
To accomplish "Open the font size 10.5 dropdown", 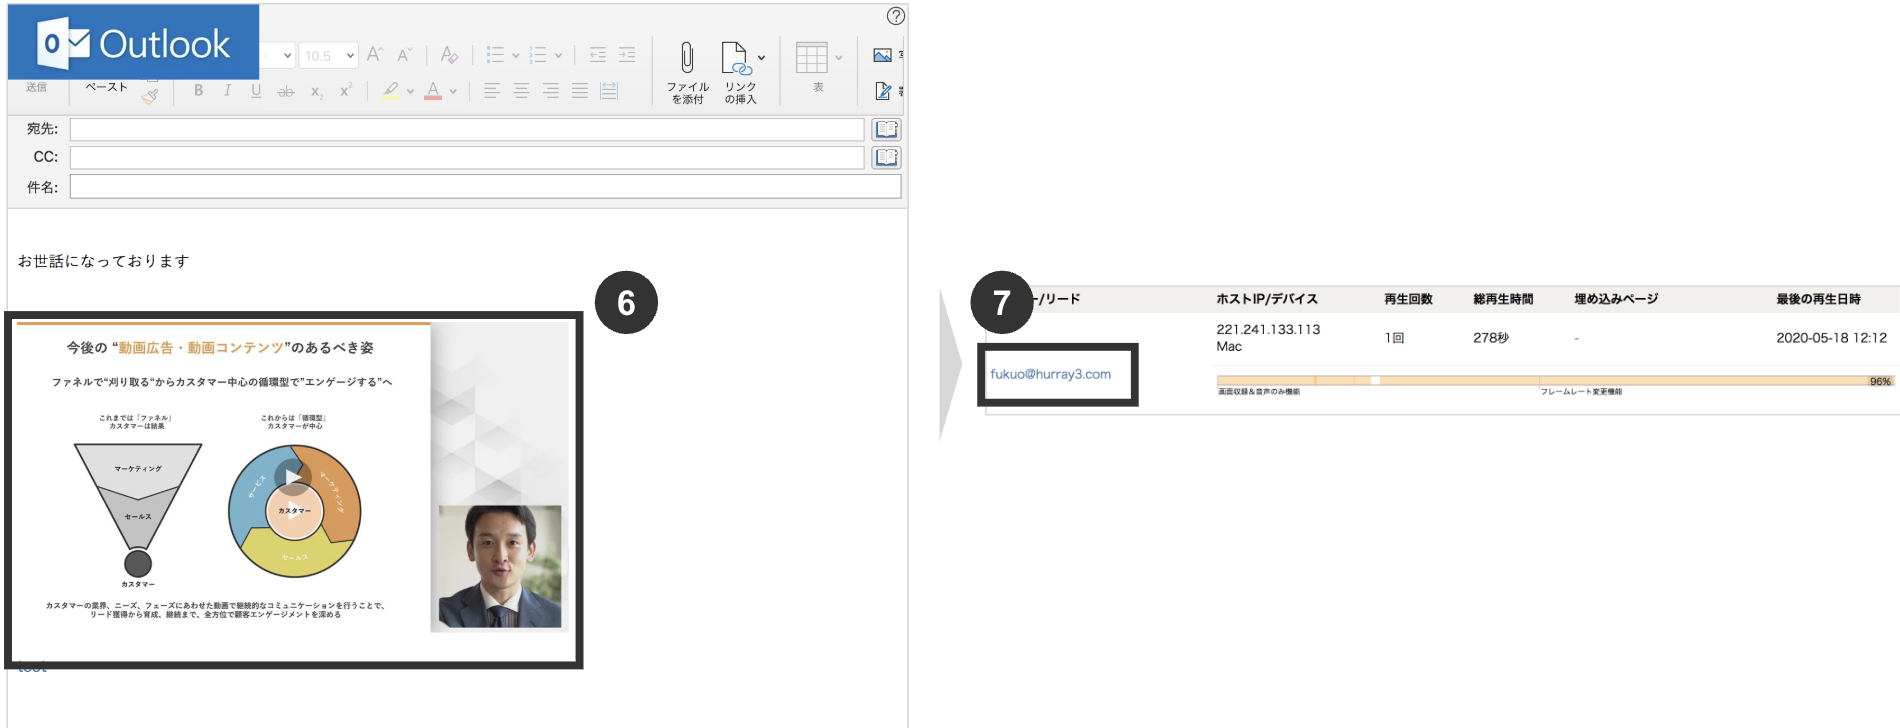I will tap(329, 56).
